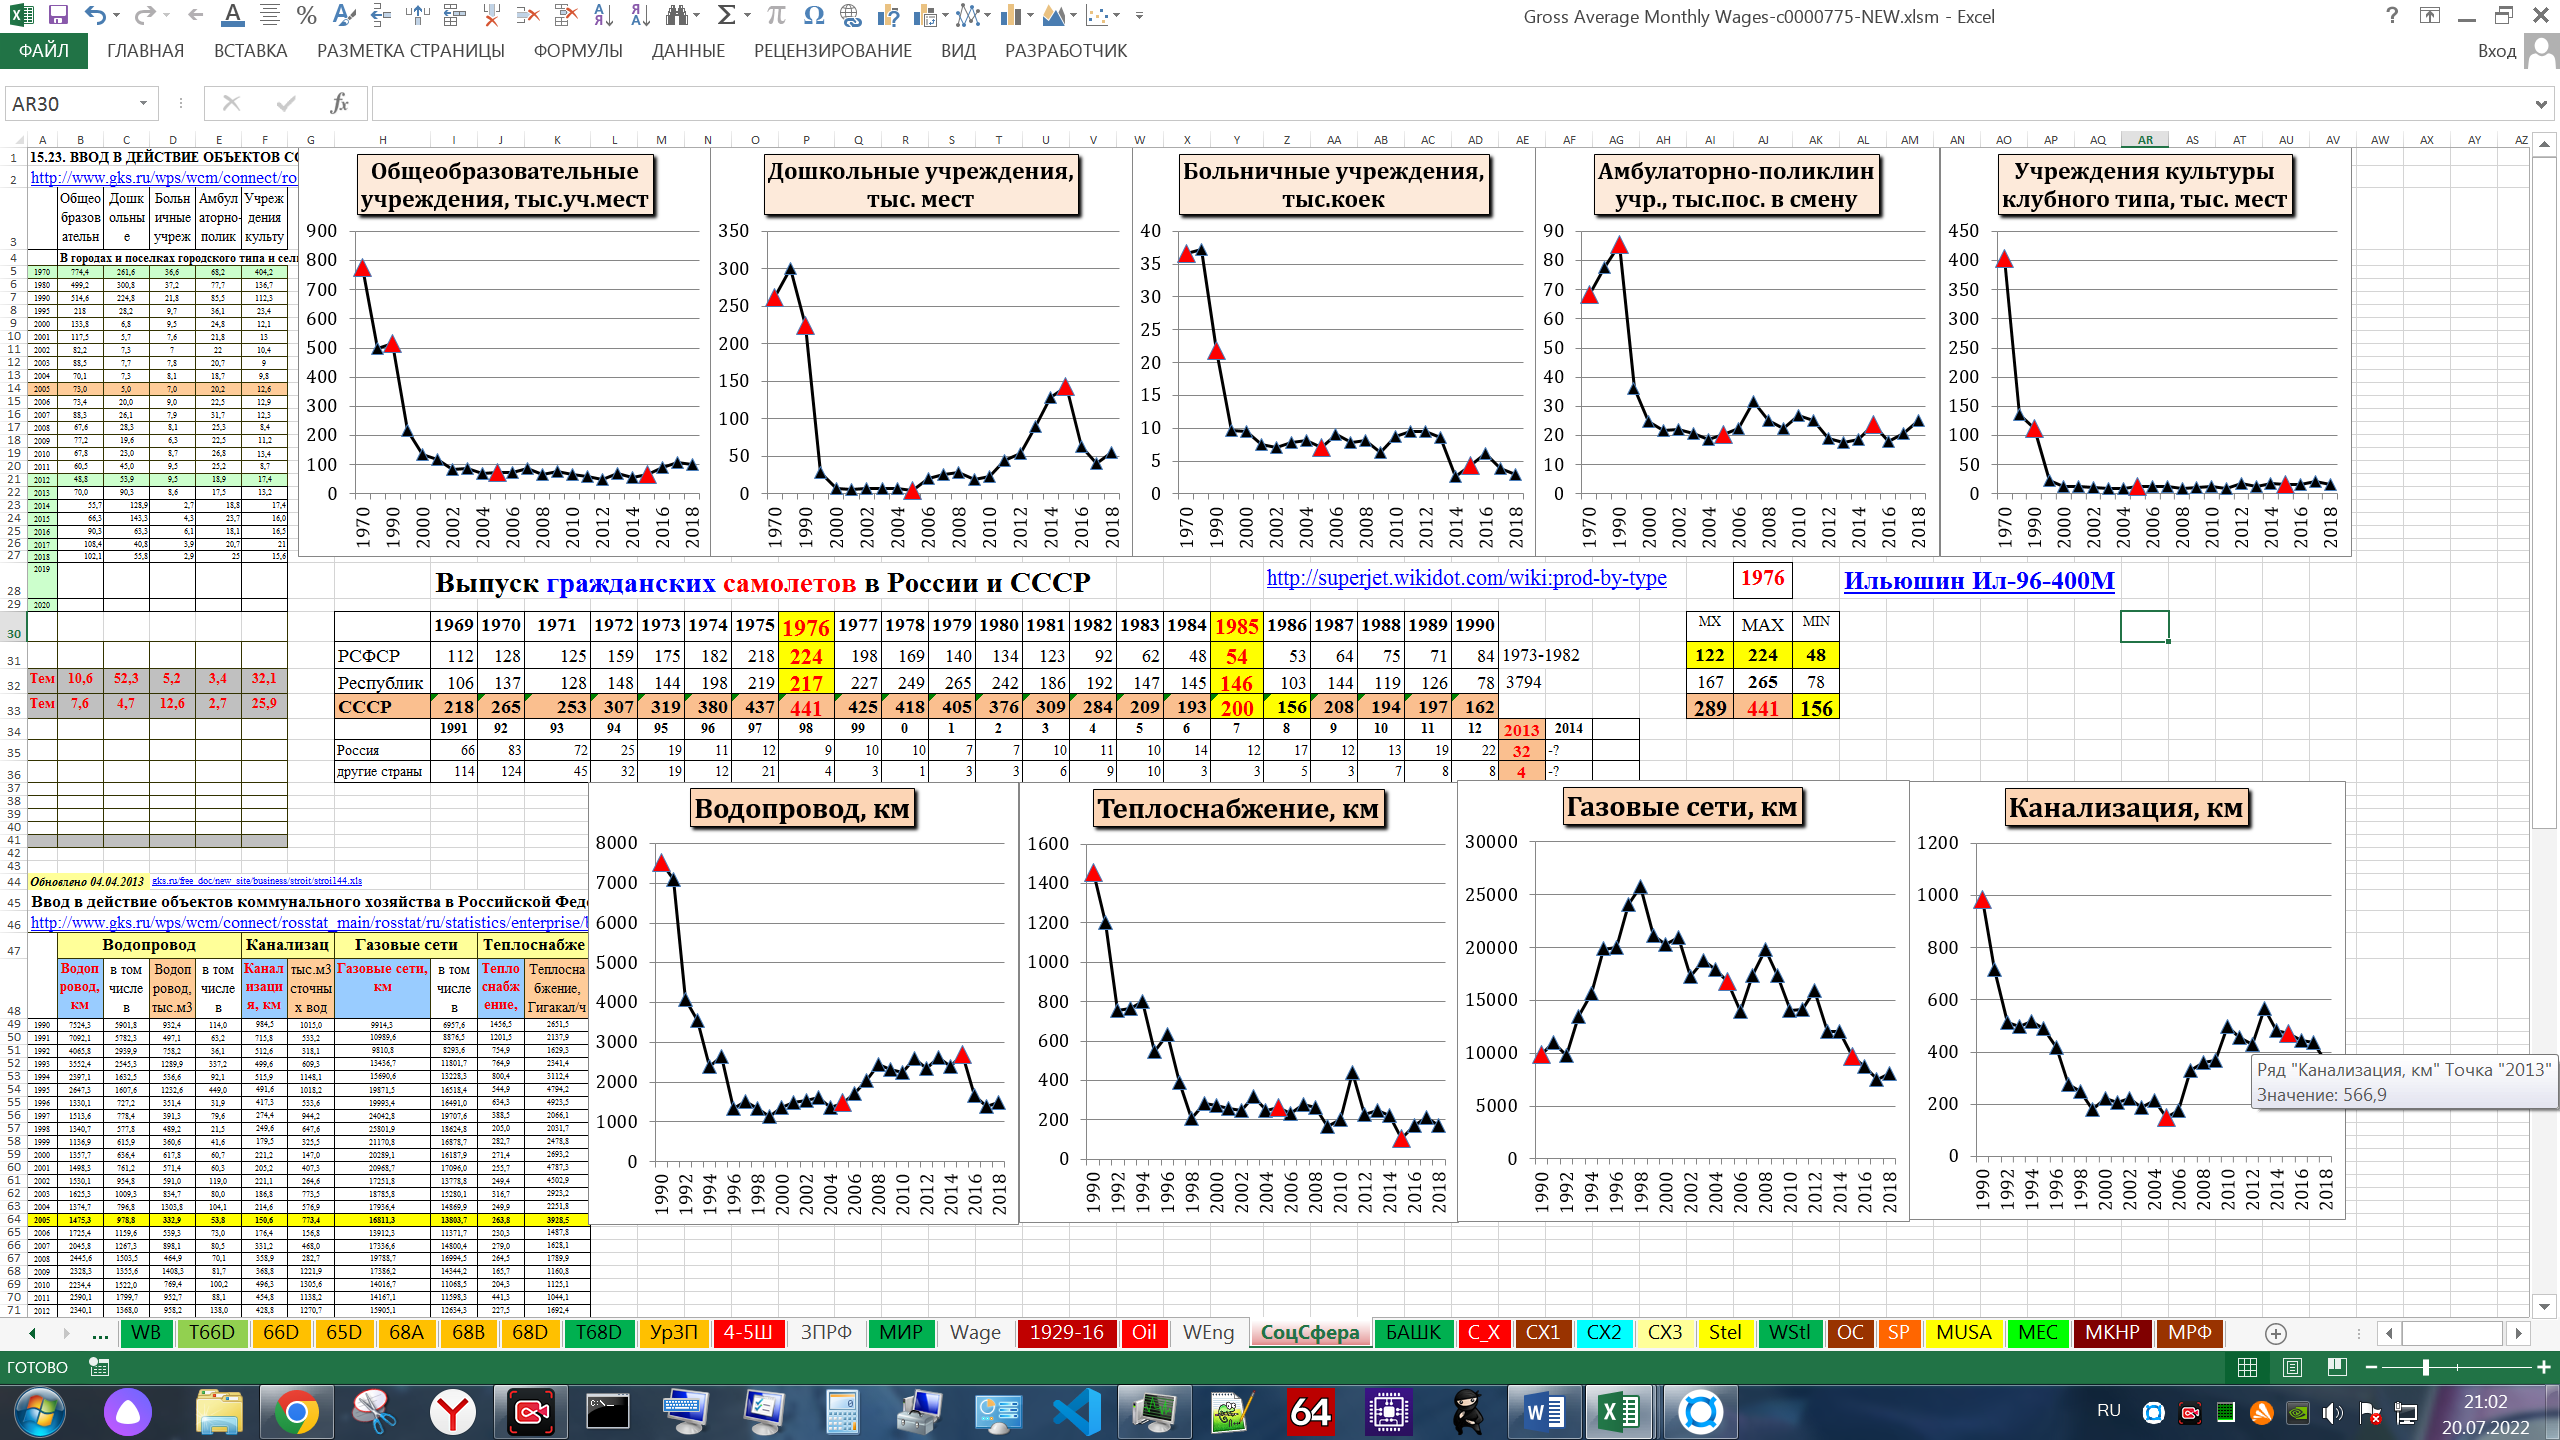
Task: Select Normal grid view button
Action: coord(2247,1367)
